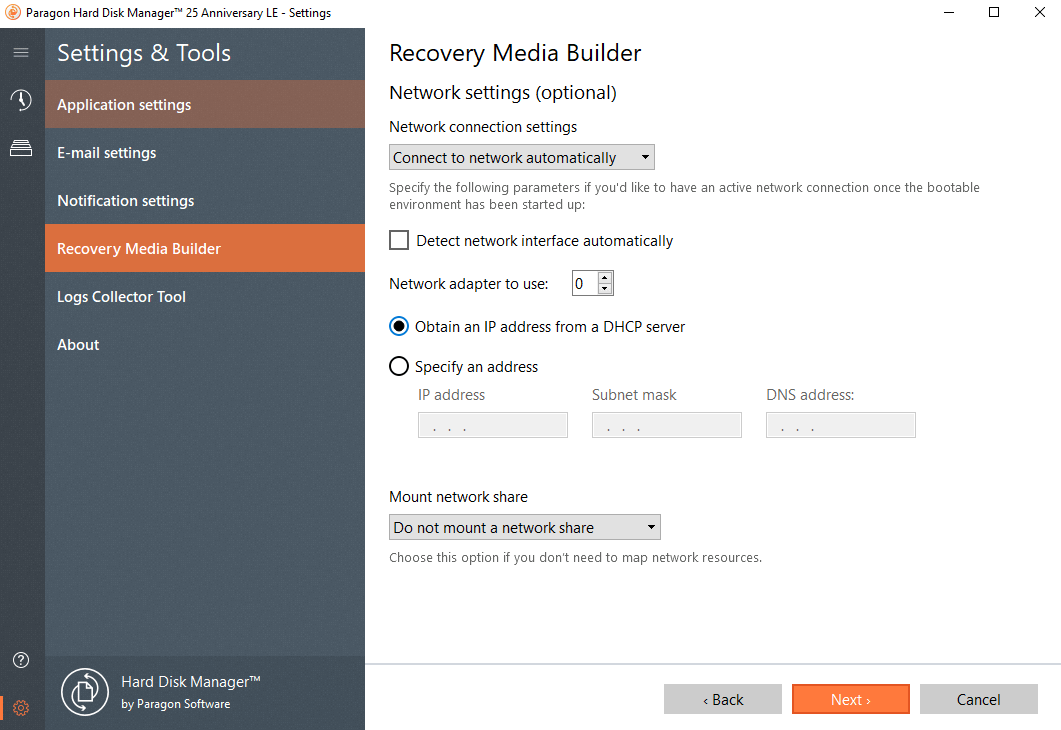Click the settings gear icon
1061x730 pixels.
pos(21,708)
